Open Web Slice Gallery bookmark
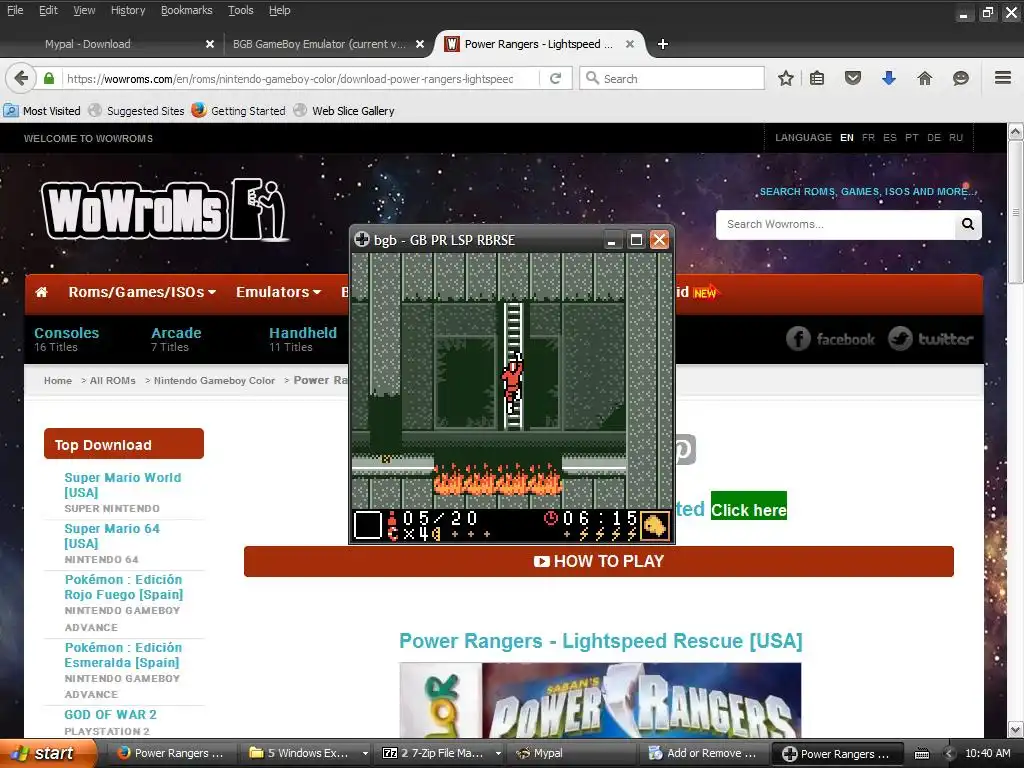 pos(344,110)
